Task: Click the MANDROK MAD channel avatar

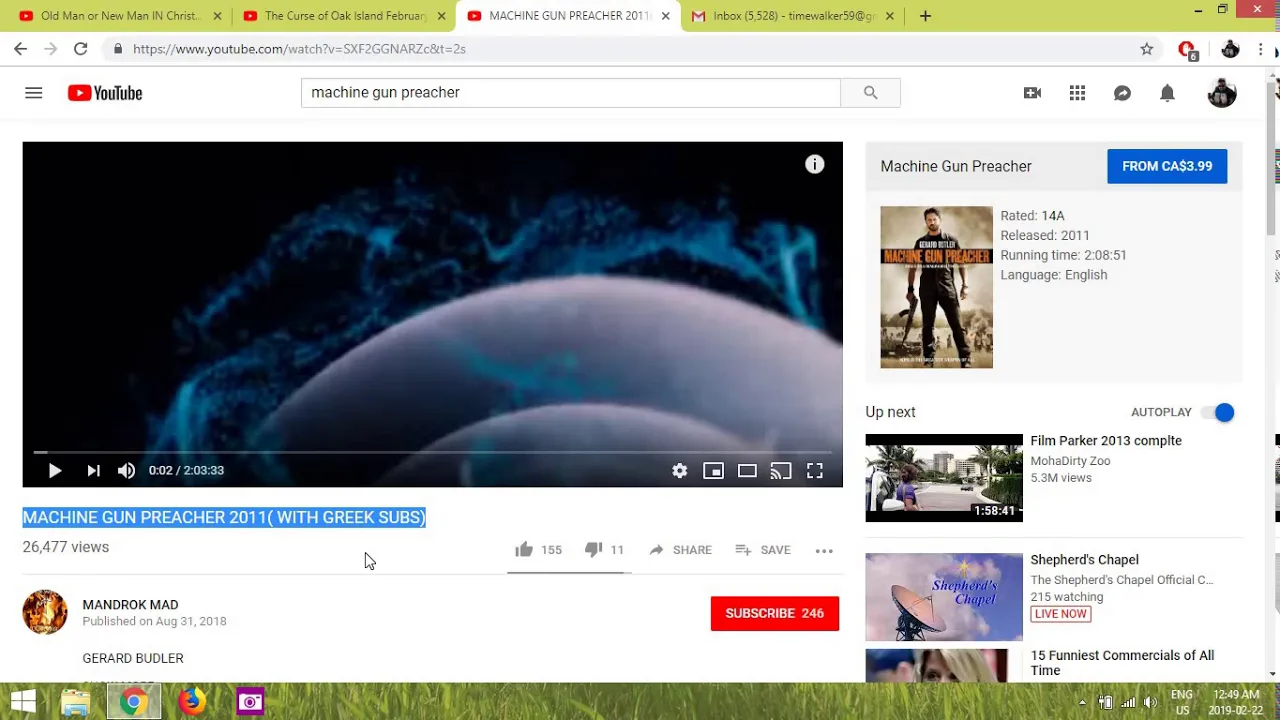Action: (45, 612)
